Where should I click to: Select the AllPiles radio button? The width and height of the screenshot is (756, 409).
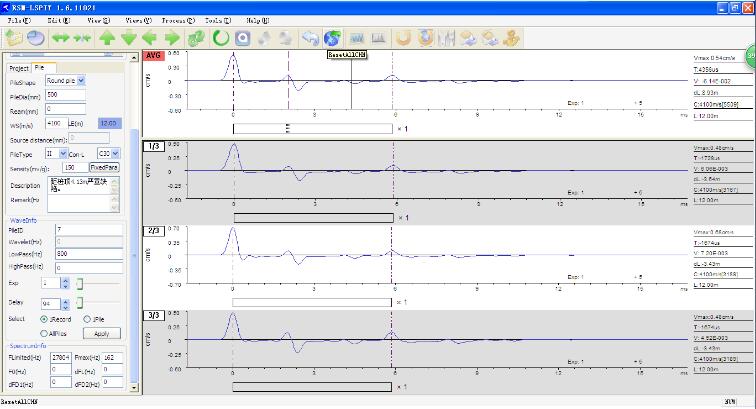point(44,334)
